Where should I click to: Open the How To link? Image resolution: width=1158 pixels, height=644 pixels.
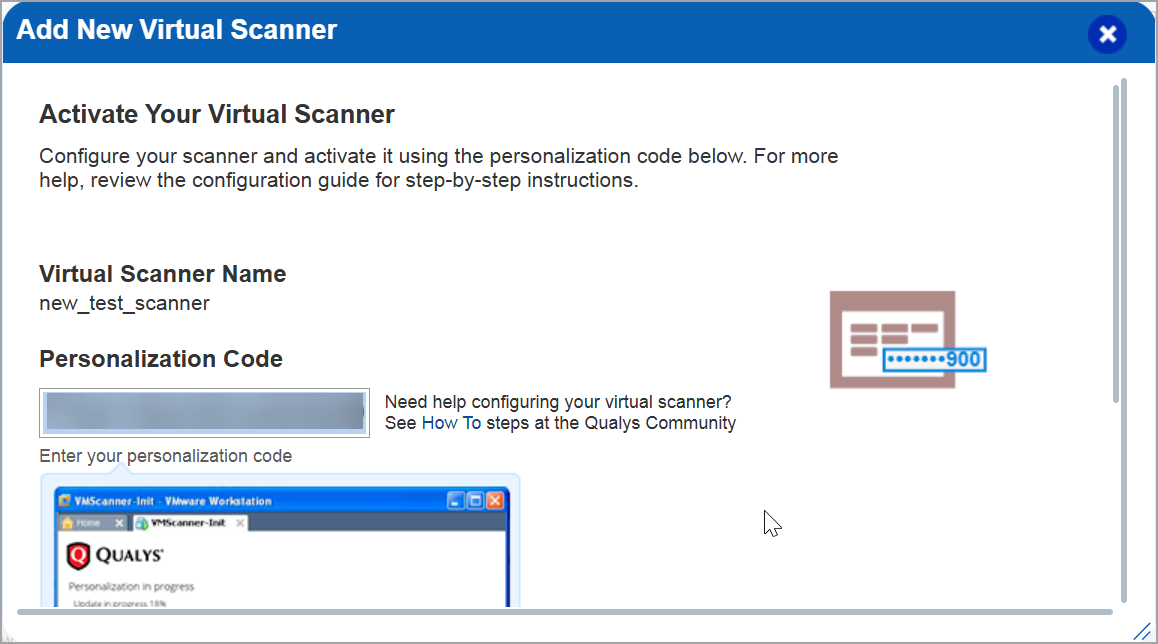451,423
